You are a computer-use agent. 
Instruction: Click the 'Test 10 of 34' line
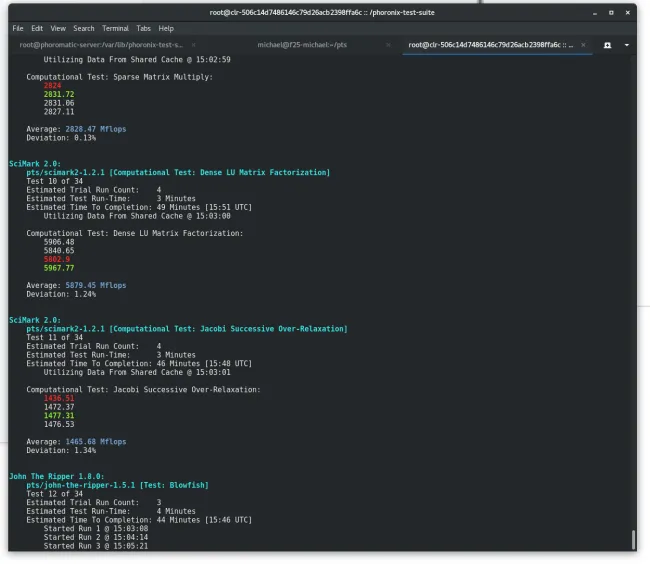click(x=54, y=181)
